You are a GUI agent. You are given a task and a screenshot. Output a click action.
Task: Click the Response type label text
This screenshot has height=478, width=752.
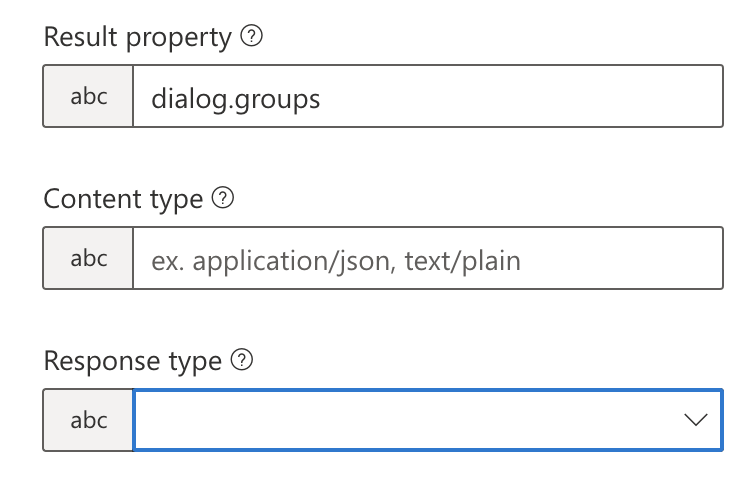click(133, 361)
